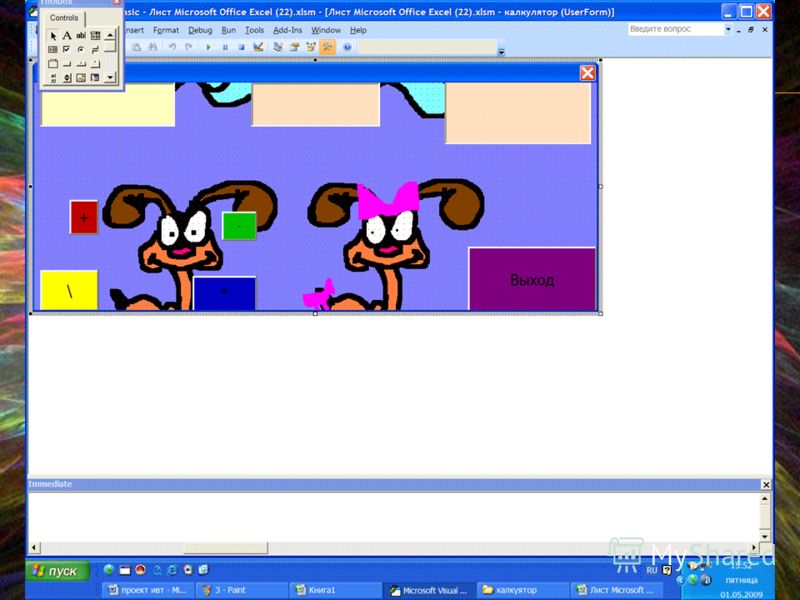Open the Format menu
Image resolution: width=800 pixels, height=600 pixels.
(166, 30)
